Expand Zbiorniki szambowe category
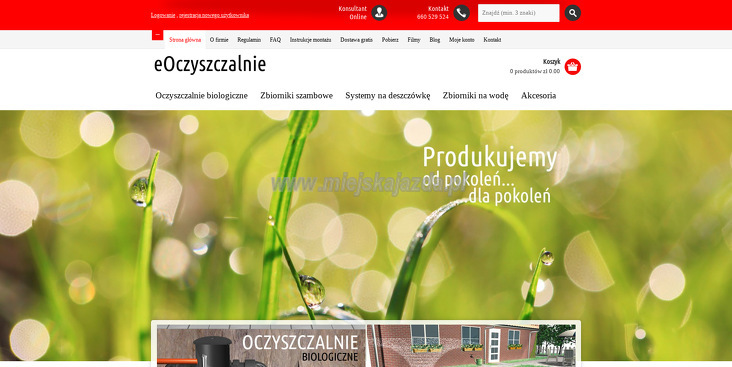Screen dimensions: 732x367 tap(296, 95)
